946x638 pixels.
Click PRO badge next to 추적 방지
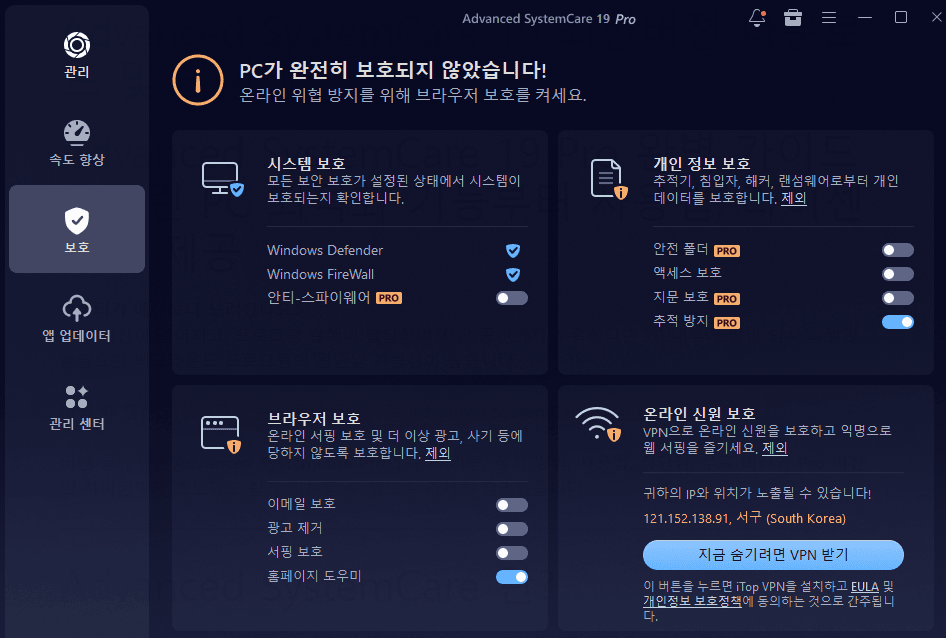727,323
